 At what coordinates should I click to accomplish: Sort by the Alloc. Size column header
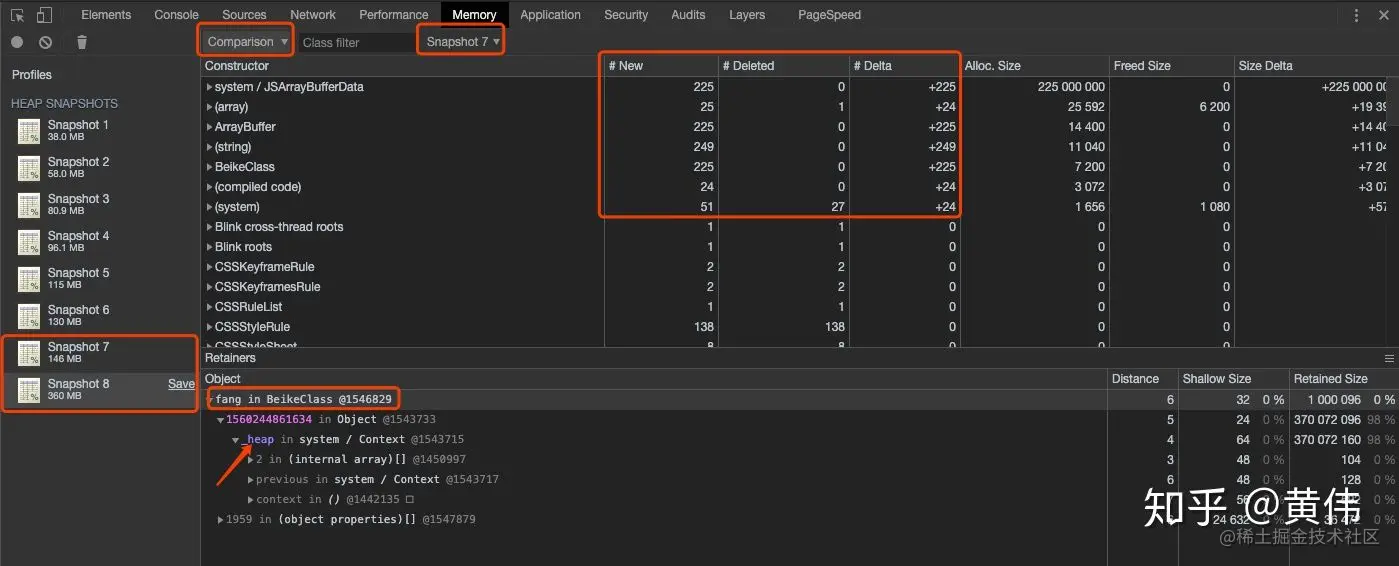coord(1034,66)
